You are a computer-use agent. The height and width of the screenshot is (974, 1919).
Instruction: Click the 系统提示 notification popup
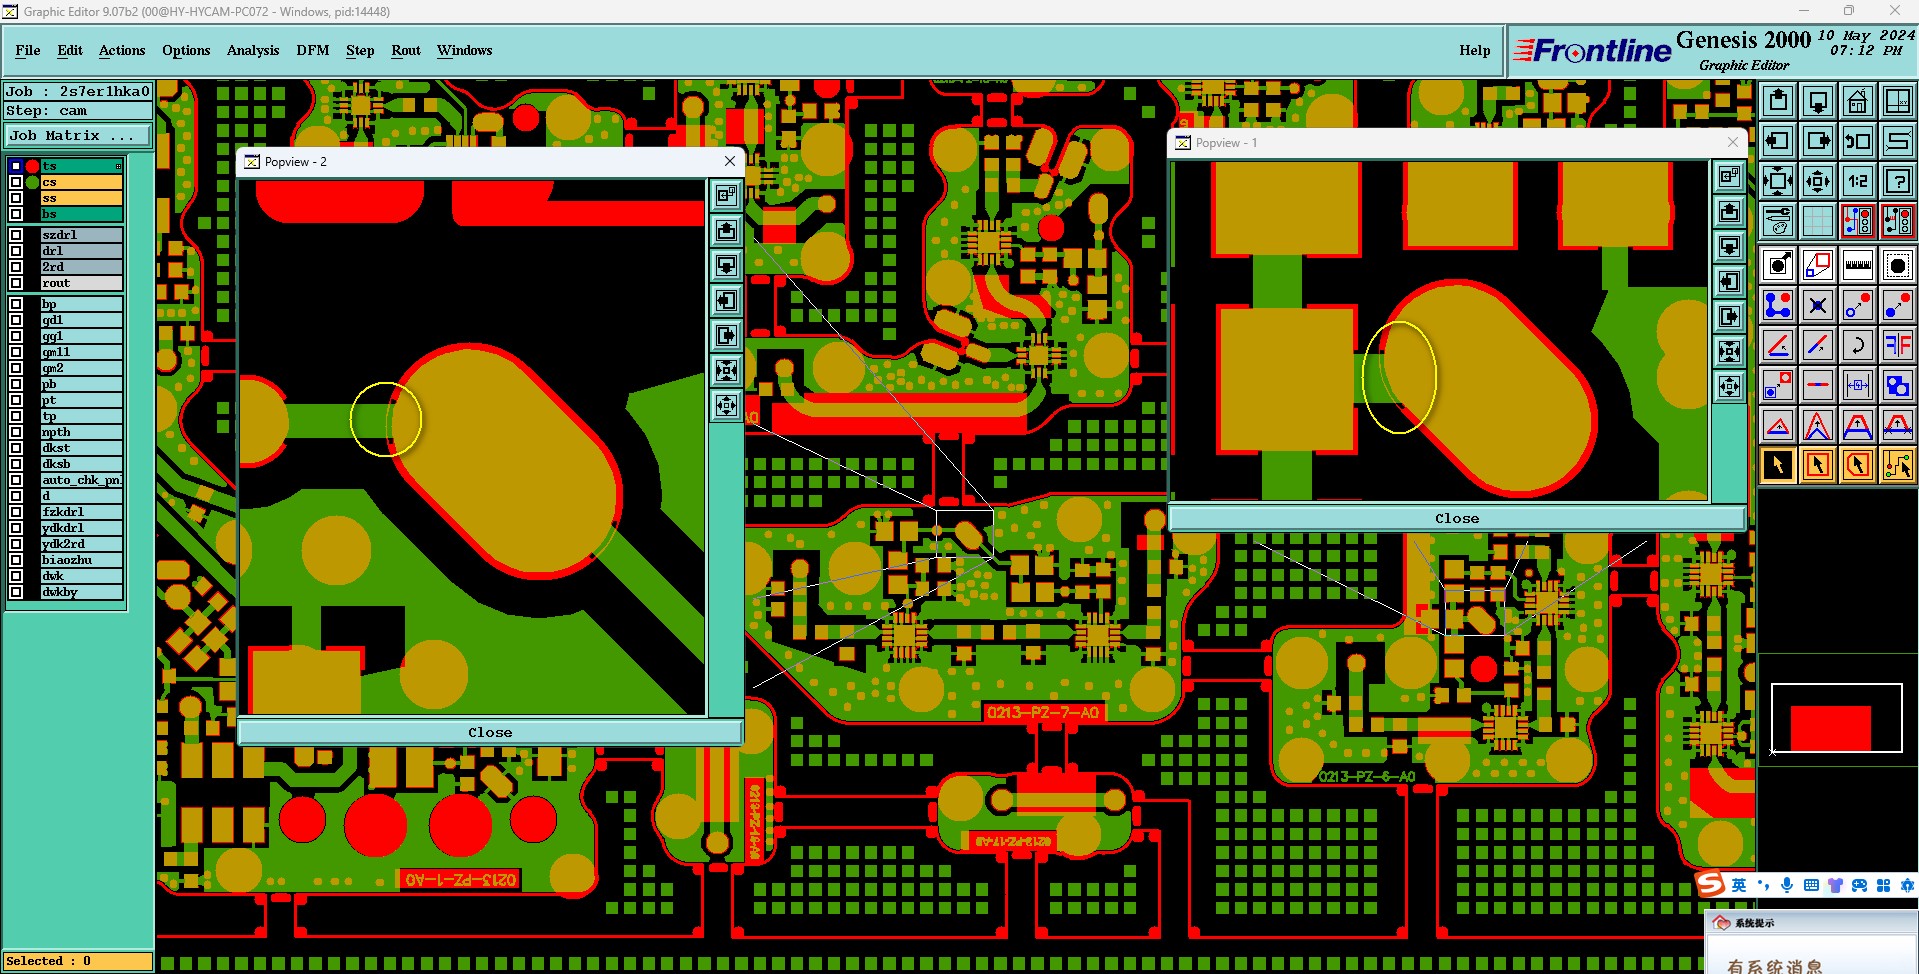1810,941
